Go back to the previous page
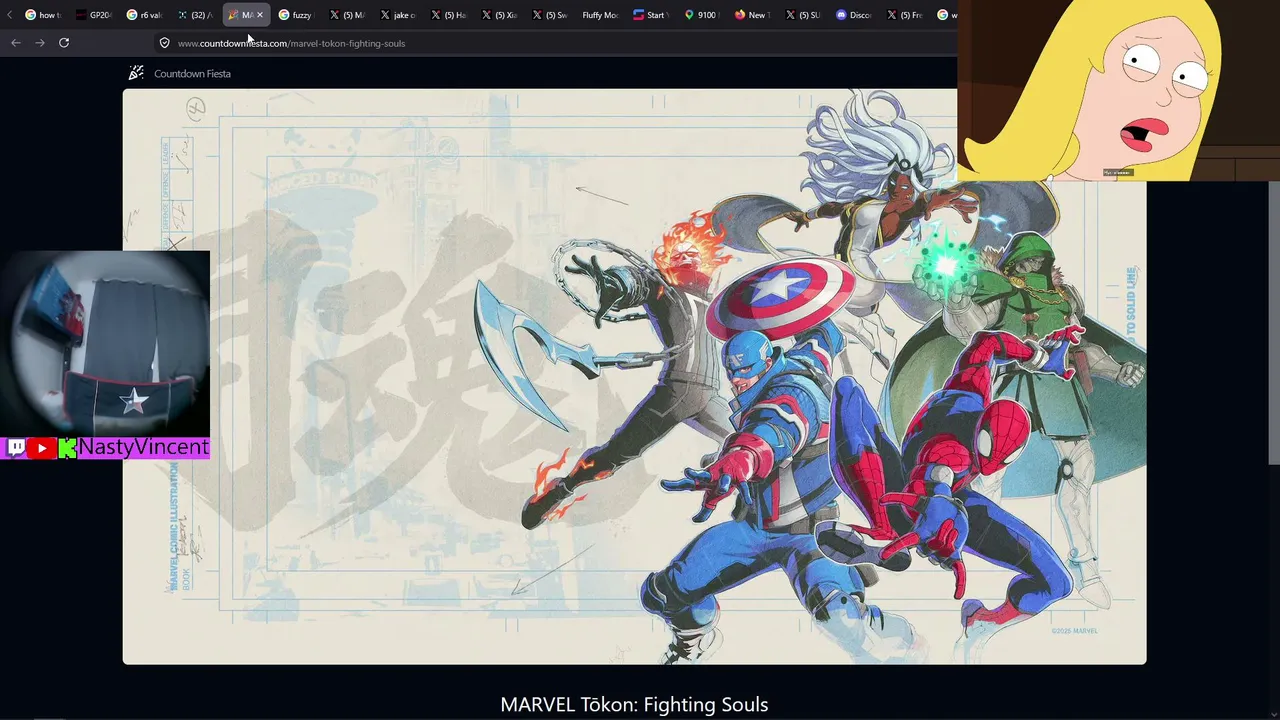The height and width of the screenshot is (720, 1280). click(16, 43)
